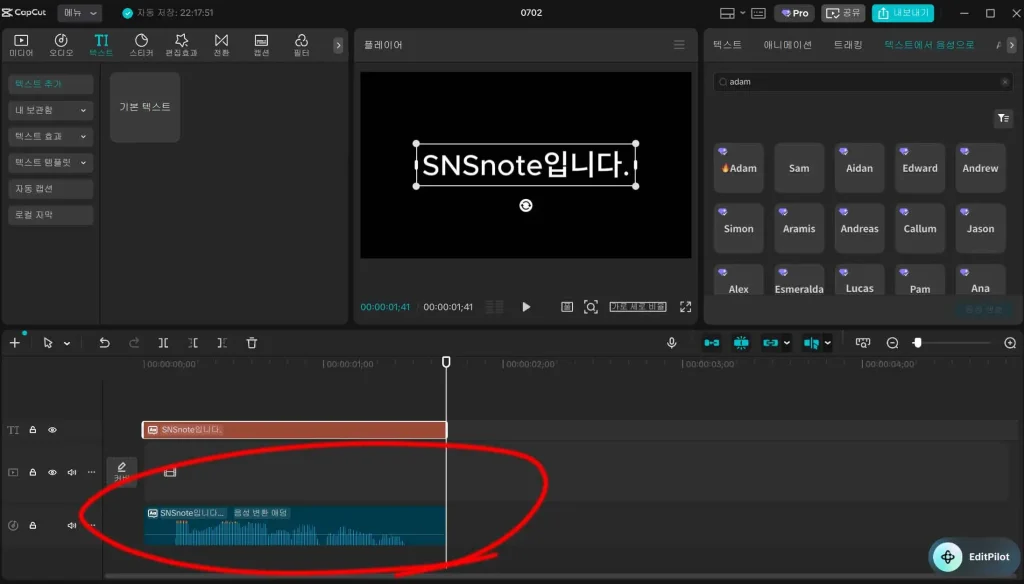Click the split clip tool
The width and height of the screenshot is (1024, 584).
point(163,343)
